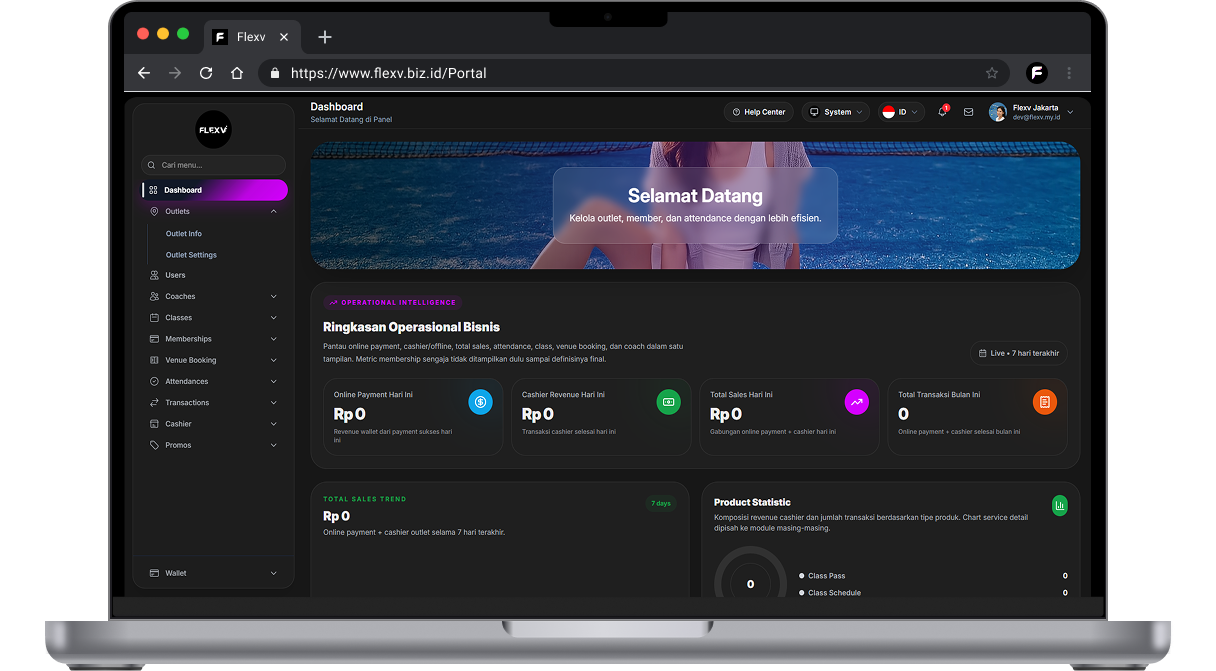Click the Online Payment dollar icon
Image resolution: width=1216 pixels, height=671 pixels.
(480, 402)
